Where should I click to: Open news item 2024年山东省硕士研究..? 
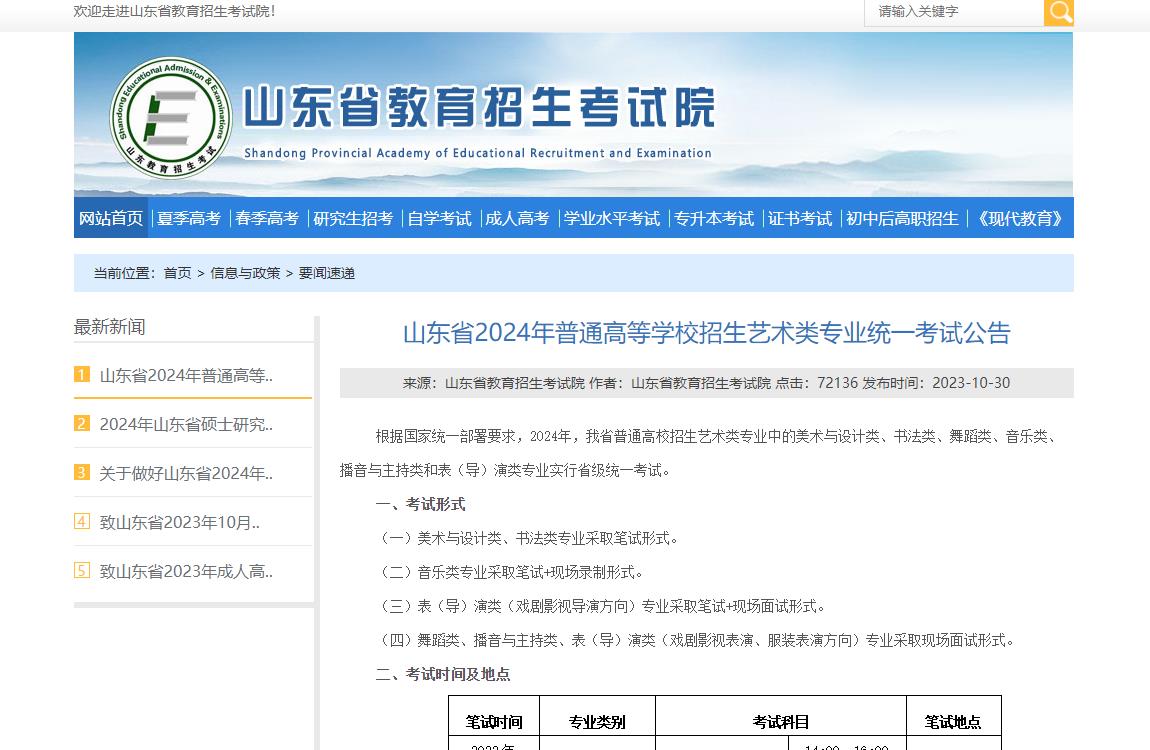tap(186, 424)
